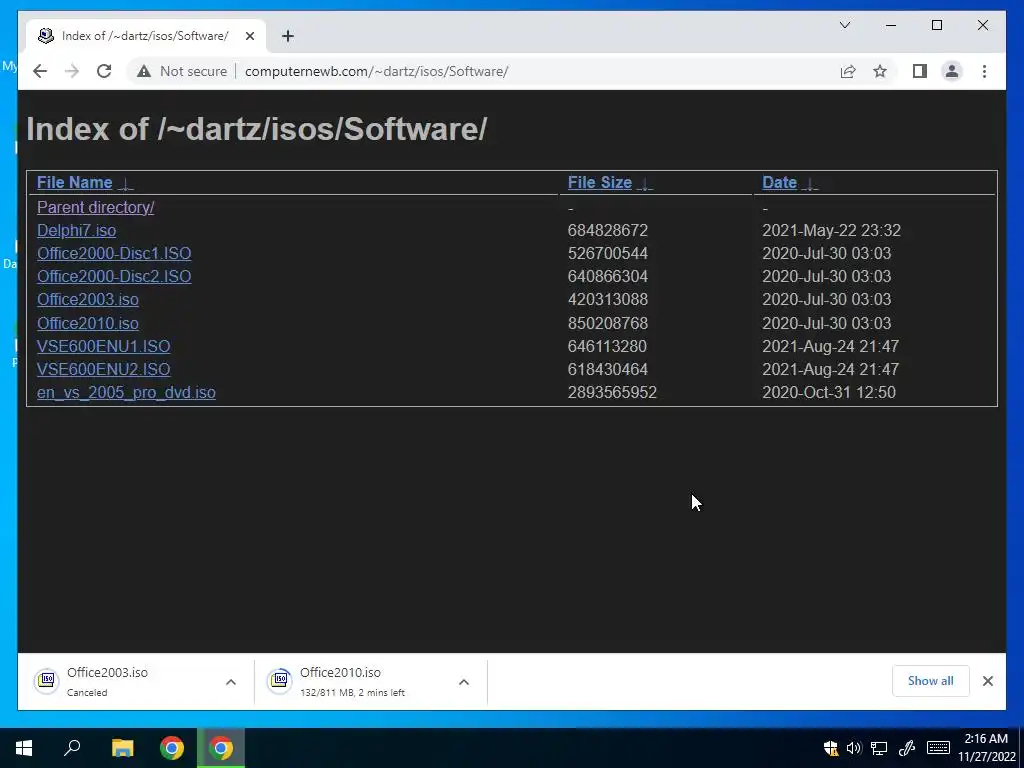Open the touch keyboard from tray
Screen dimensions: 1024x768
tap(938, 748)
